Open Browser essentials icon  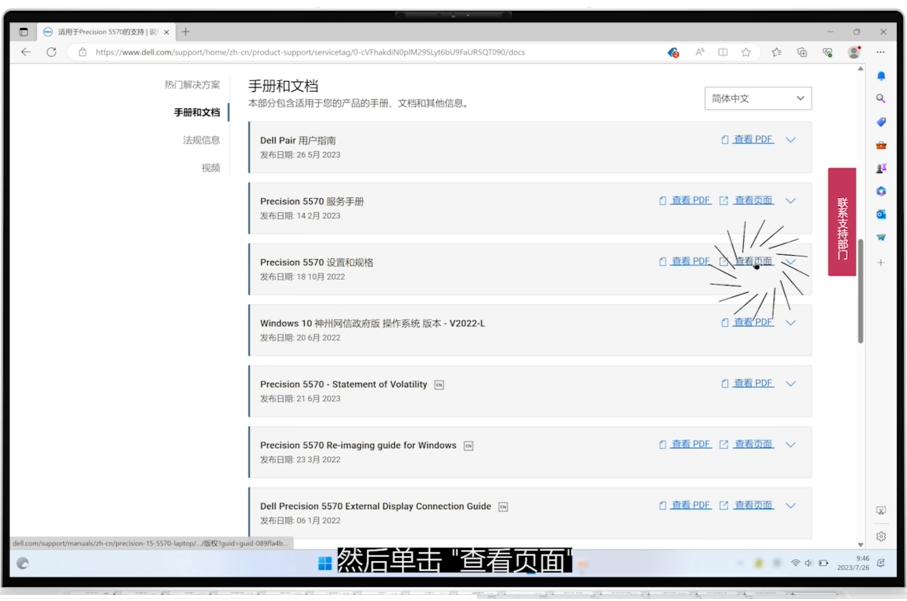click(827, 52)
